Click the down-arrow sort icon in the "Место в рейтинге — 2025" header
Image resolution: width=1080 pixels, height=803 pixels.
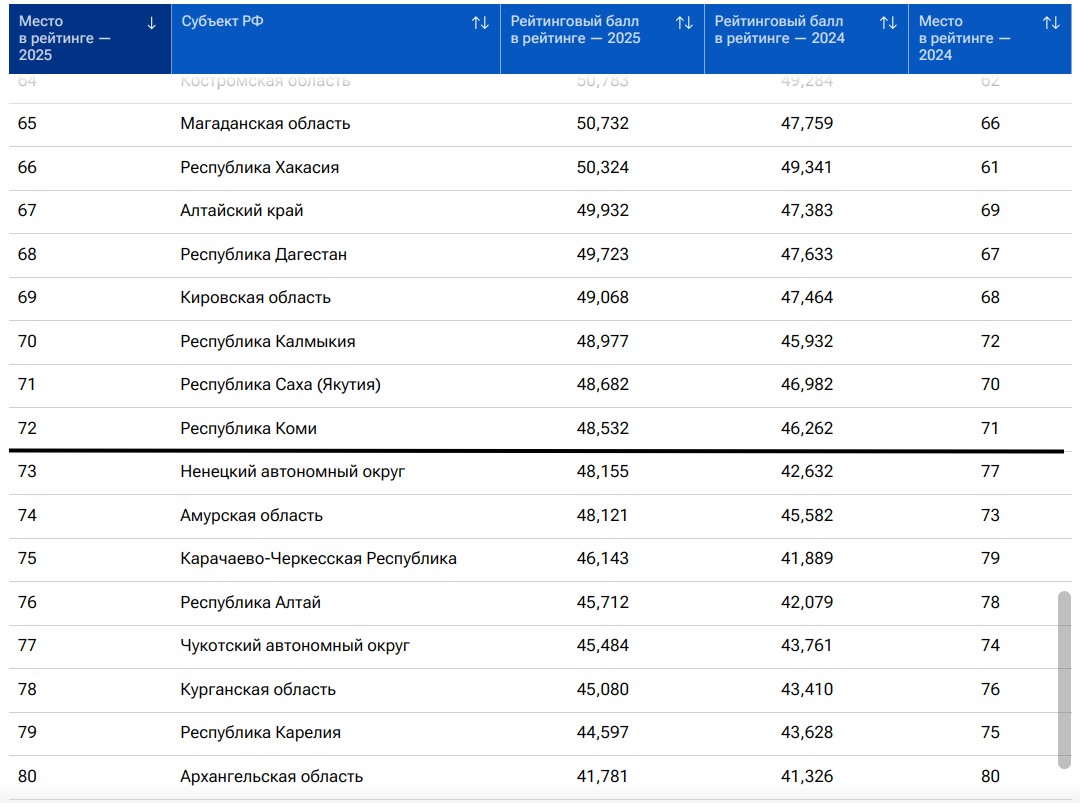coord(152,23)
